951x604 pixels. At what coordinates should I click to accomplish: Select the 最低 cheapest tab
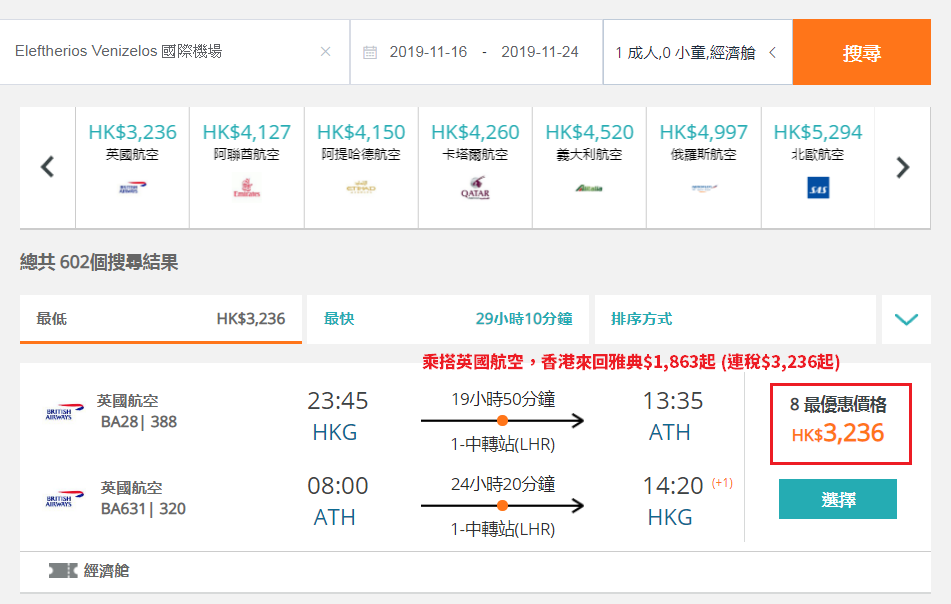[x=161, y=319]
